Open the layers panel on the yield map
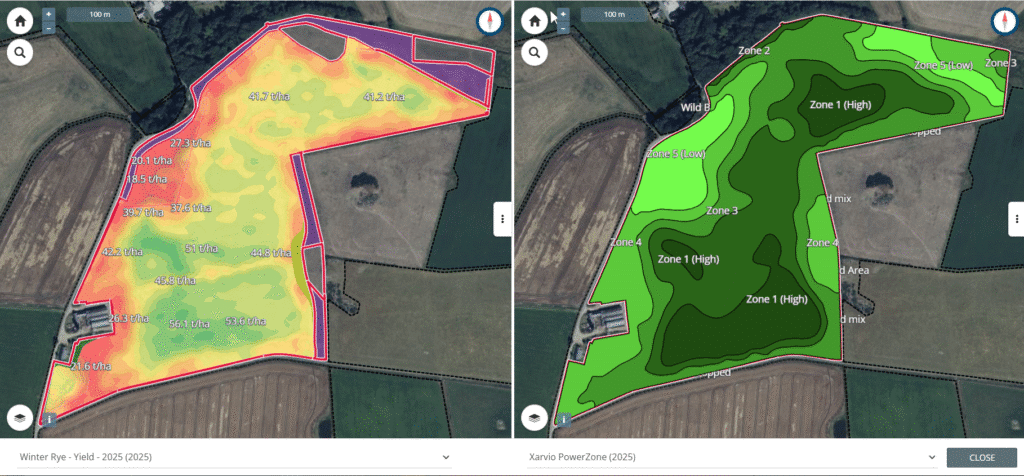 (19, 417)
